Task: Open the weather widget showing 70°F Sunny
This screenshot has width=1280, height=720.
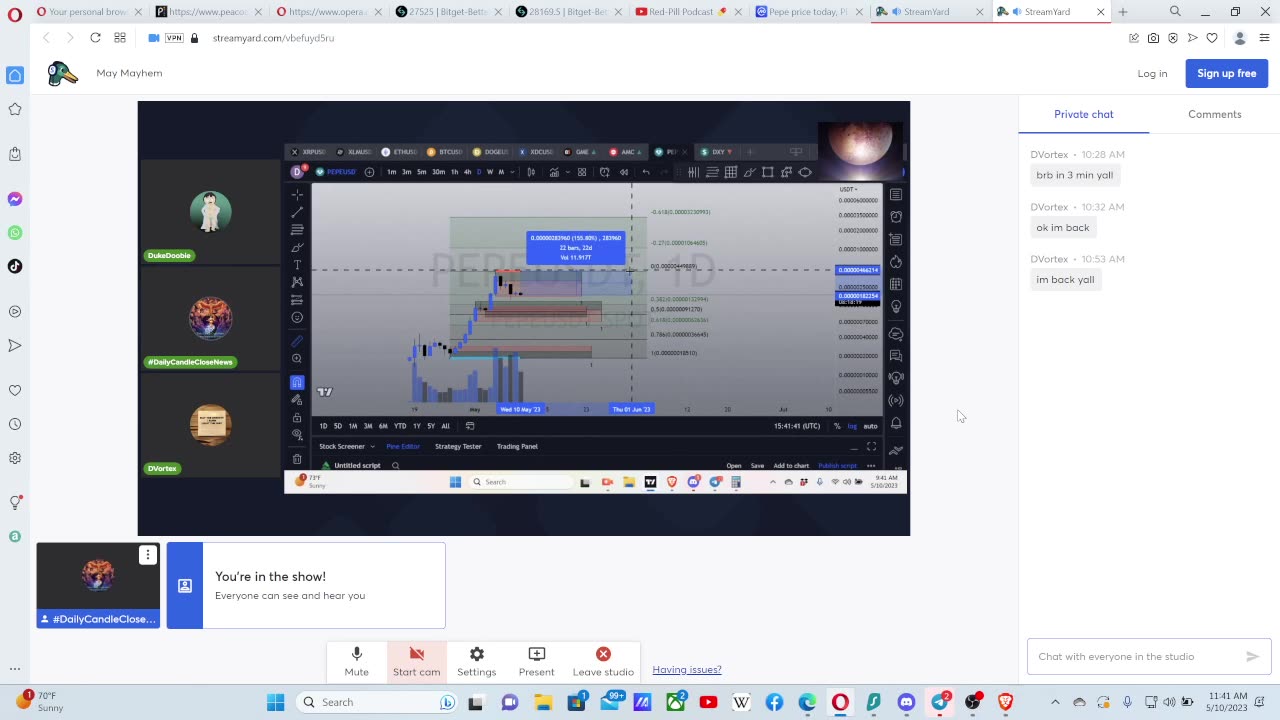Action: click(x=40, y=701)
